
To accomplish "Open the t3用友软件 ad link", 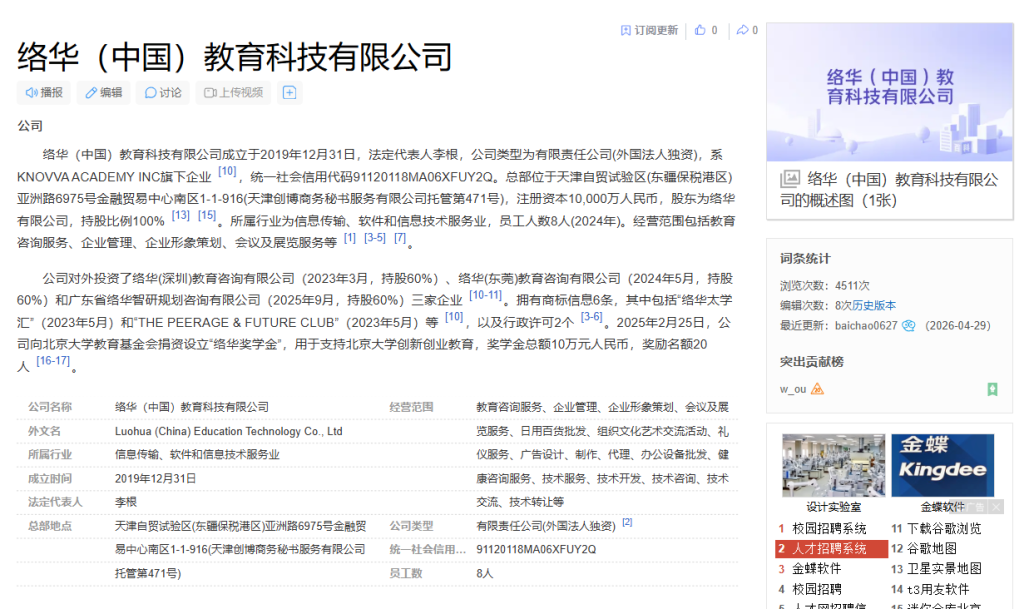I will click(938, 589).
